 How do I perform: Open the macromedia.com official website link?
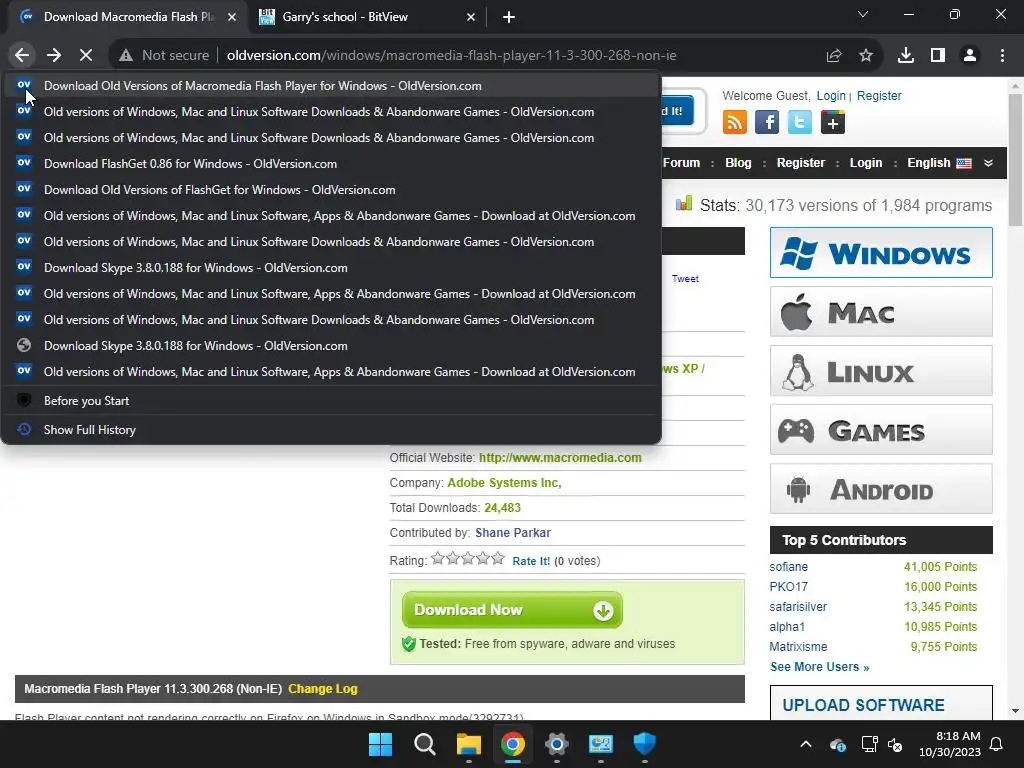coord(560,458)
